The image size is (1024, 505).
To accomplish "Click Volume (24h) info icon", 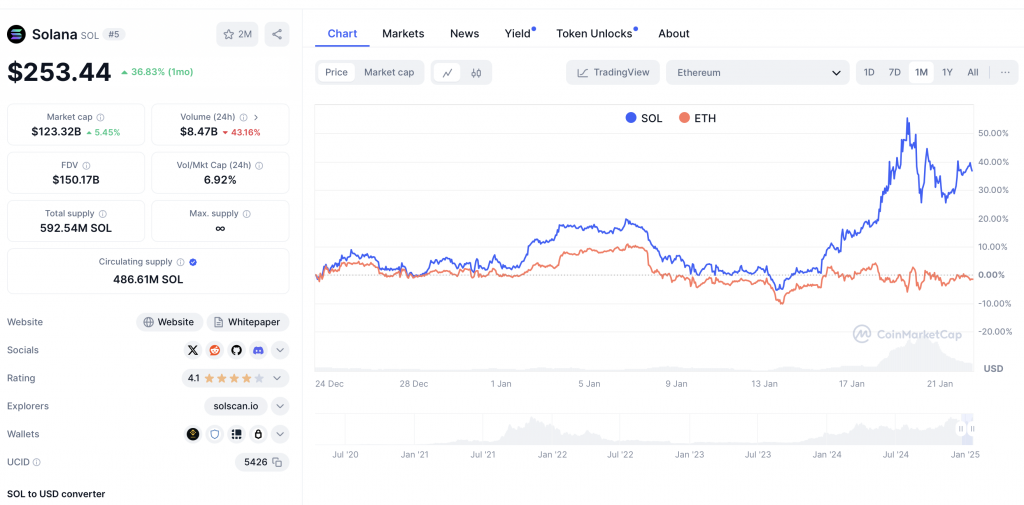I will click(x=243, y=118).
